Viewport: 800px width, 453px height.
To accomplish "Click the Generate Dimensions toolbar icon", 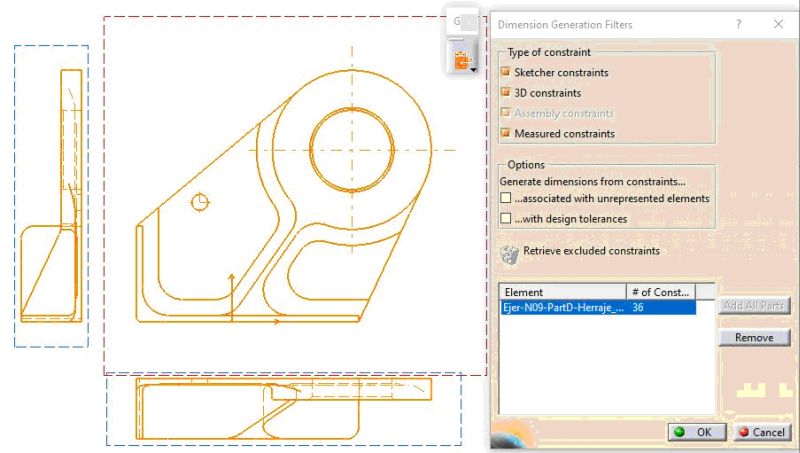I will [x=462, y=62].
